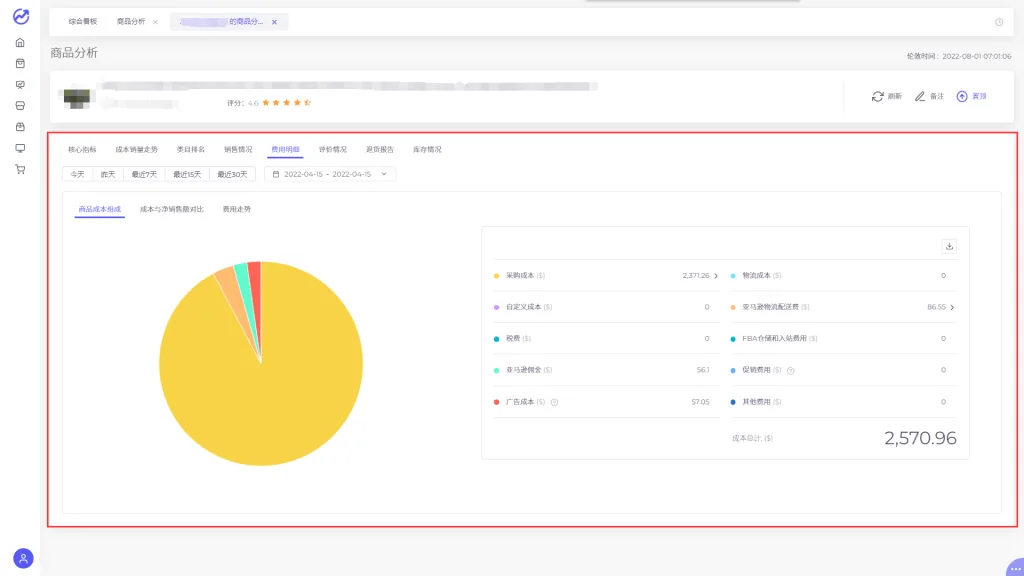Click the 2,570.96 total cost figure

[x=920, y=438]
